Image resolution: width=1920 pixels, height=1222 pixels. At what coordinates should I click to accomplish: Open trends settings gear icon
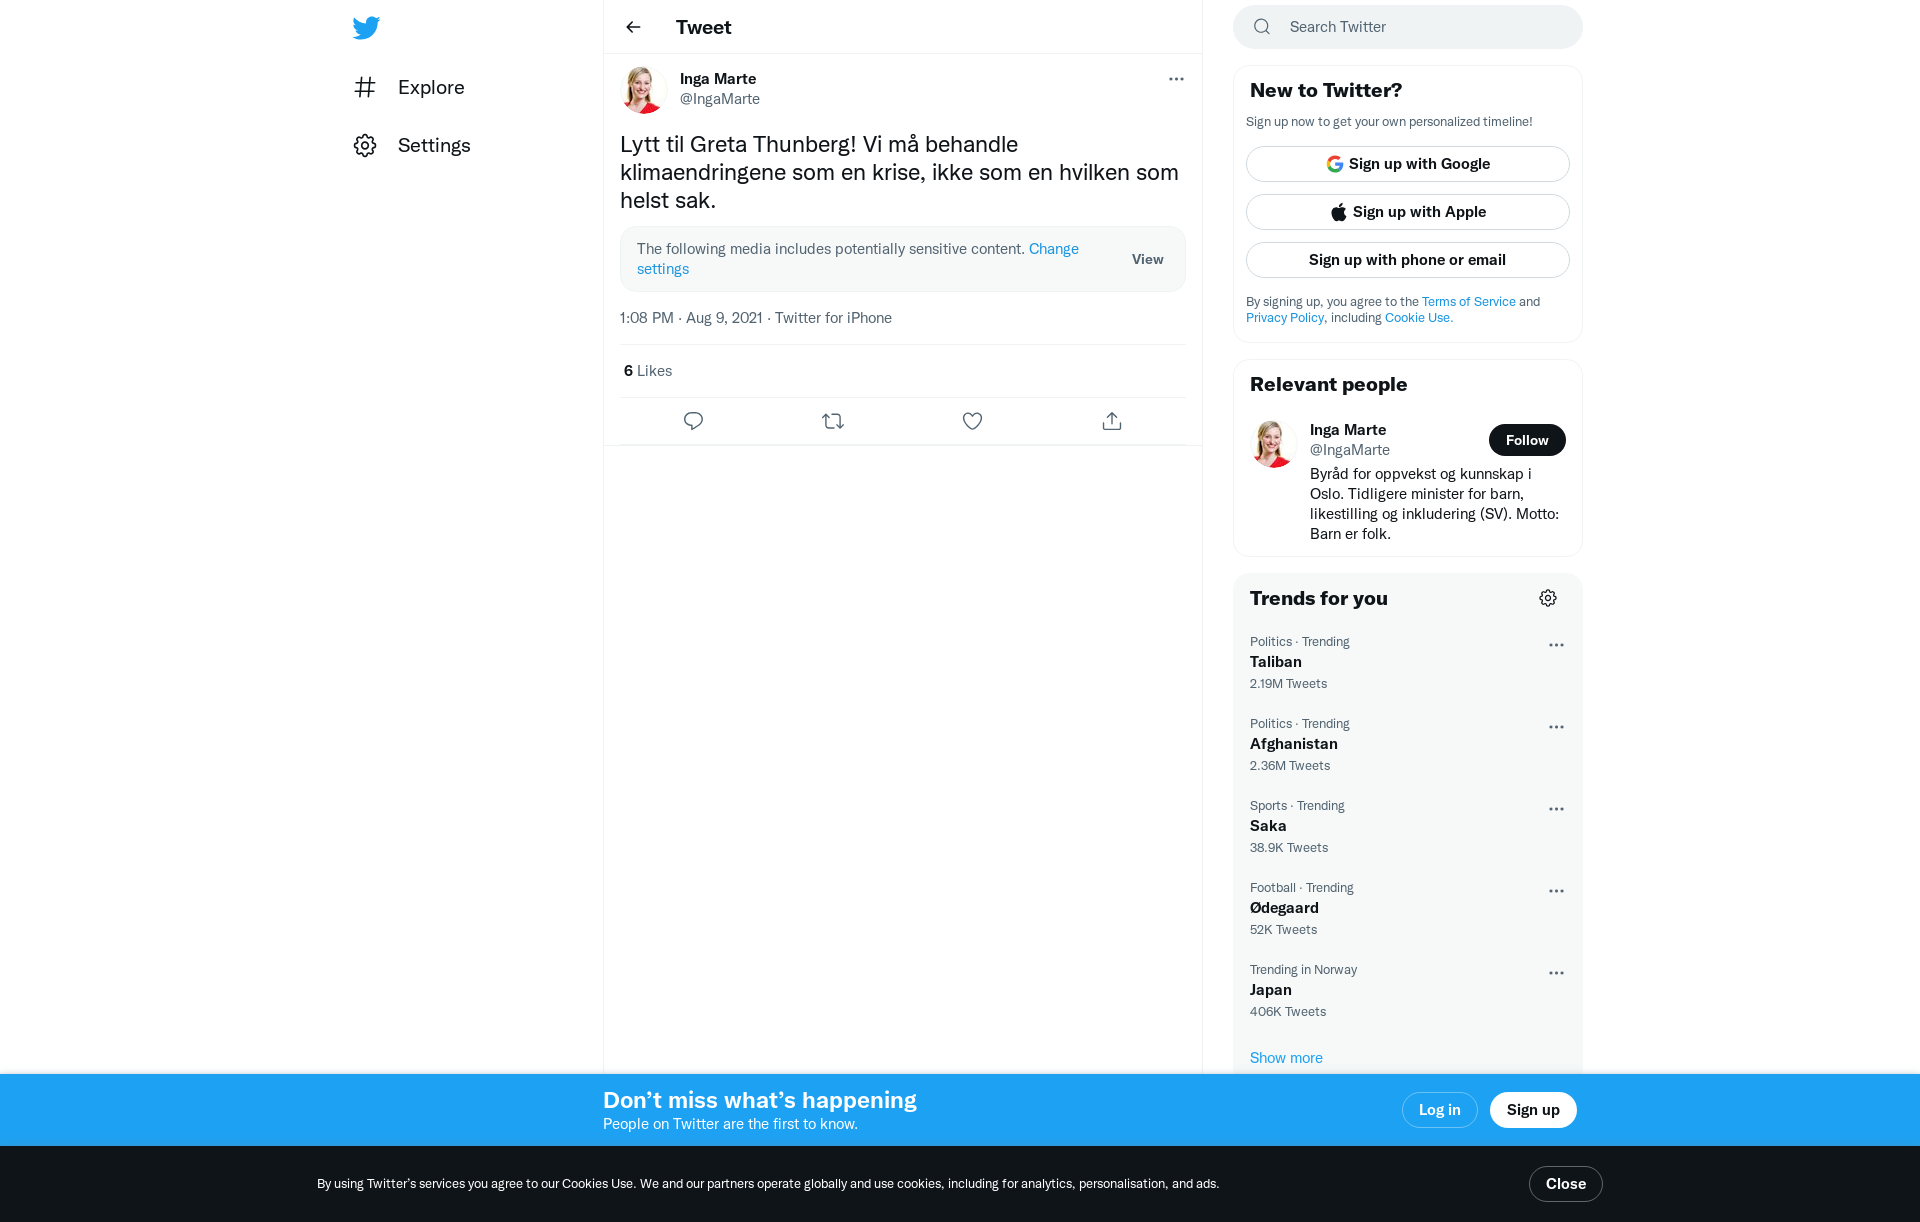pyautogui.click(x=1548, y=598)
